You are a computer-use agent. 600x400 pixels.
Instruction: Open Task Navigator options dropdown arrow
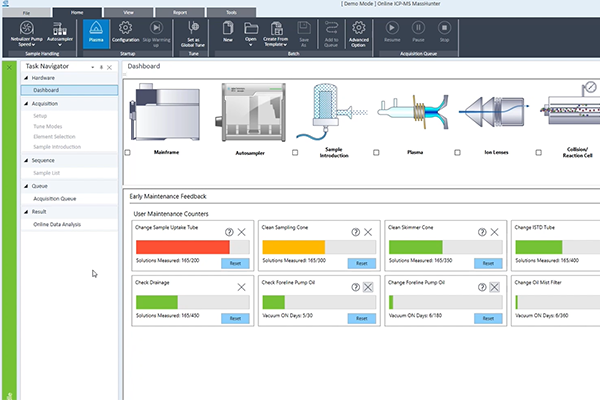tap(93, 67)
